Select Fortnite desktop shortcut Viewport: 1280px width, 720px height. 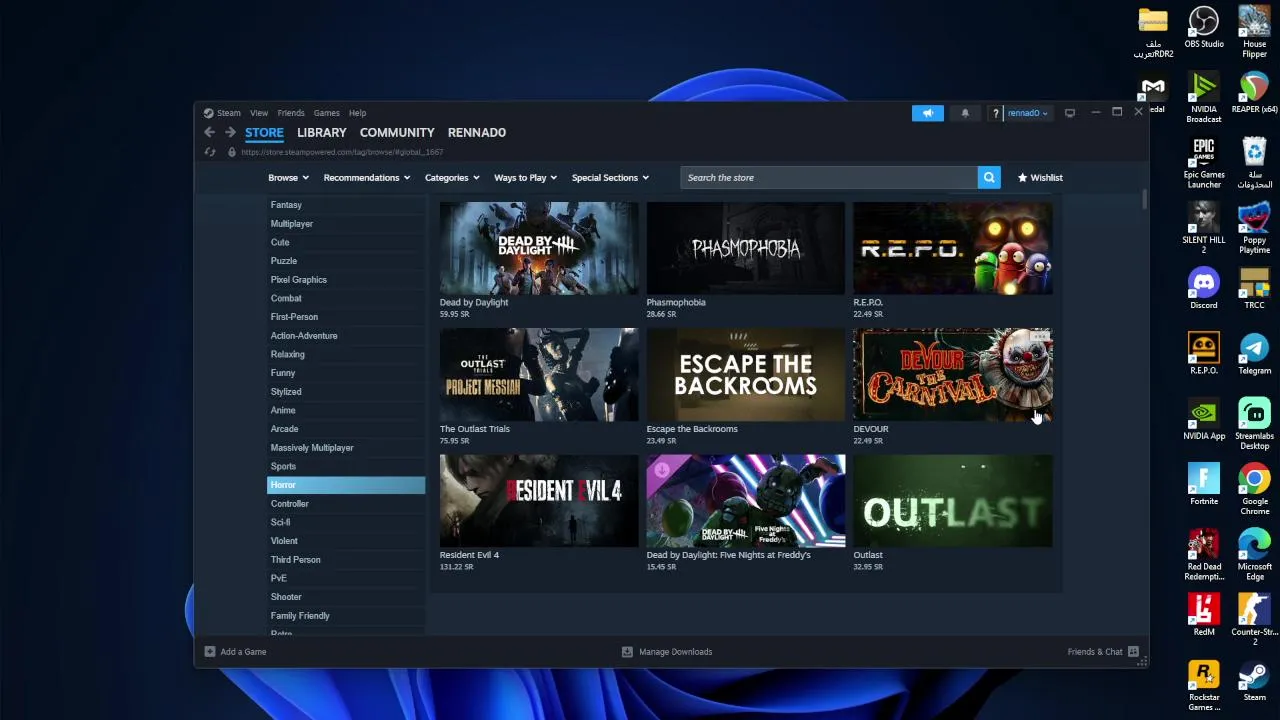point(1204,485)
